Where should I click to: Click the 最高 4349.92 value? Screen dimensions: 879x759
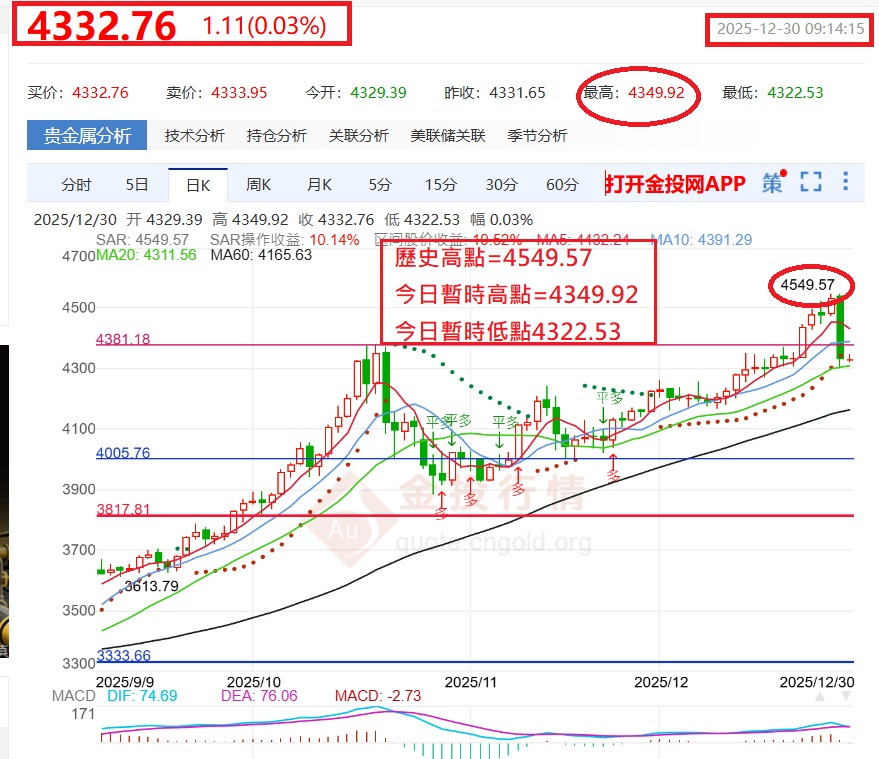pos(656,92)
